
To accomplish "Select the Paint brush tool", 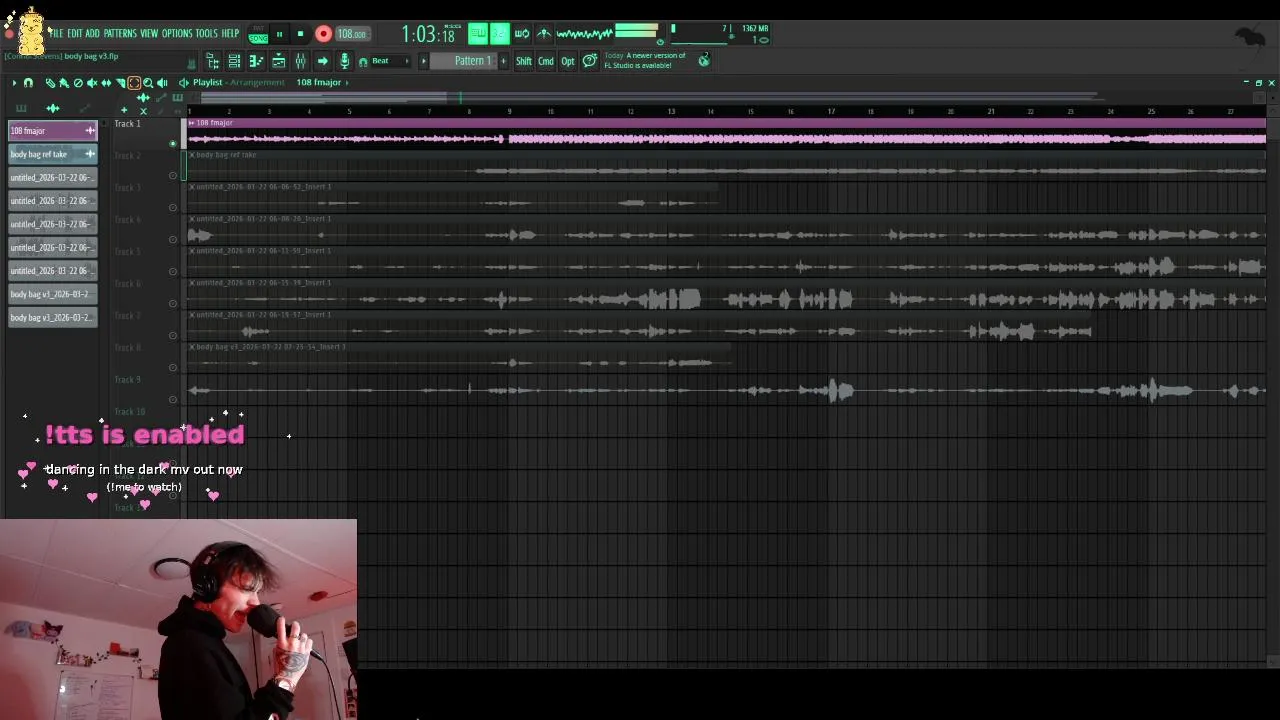I will click(64, 83).
